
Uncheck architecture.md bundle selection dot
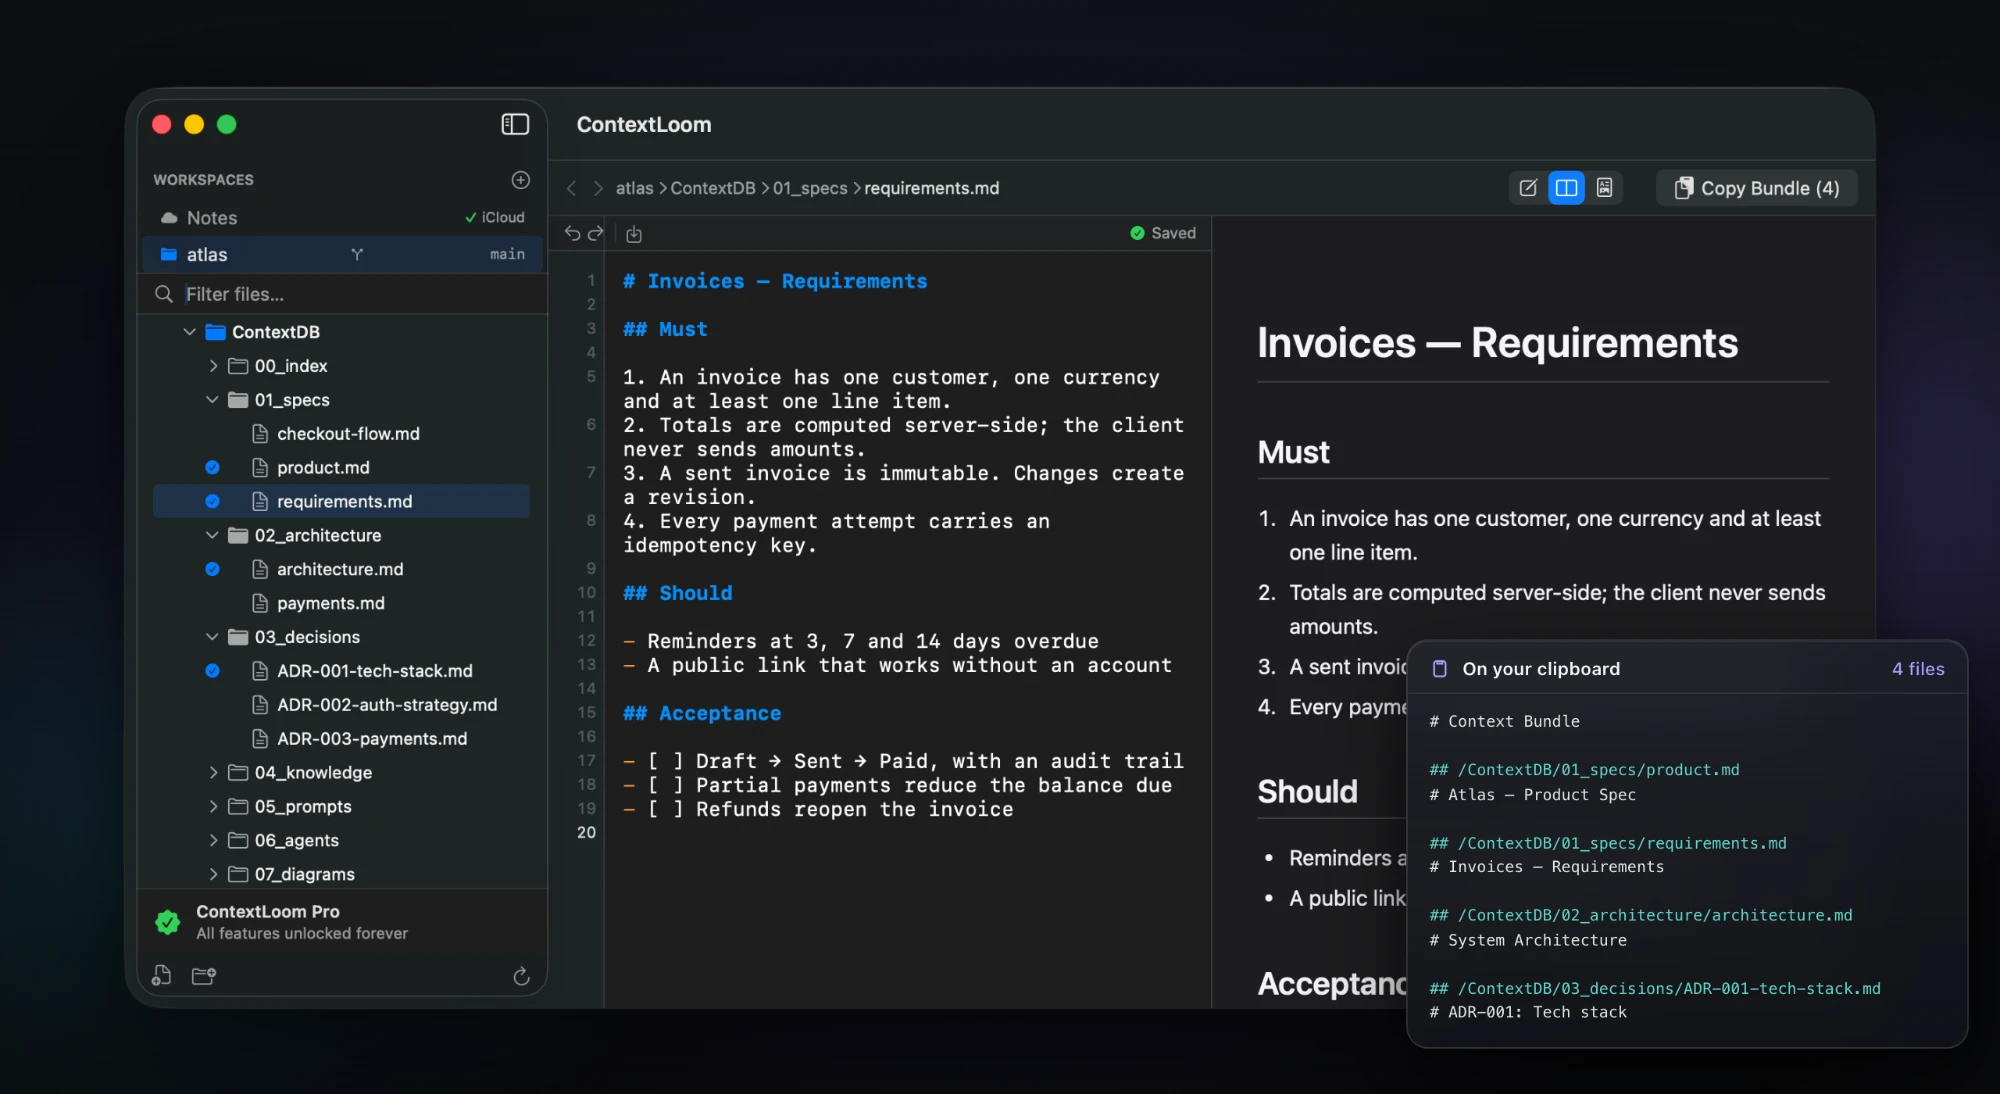(x=212, y=569)
